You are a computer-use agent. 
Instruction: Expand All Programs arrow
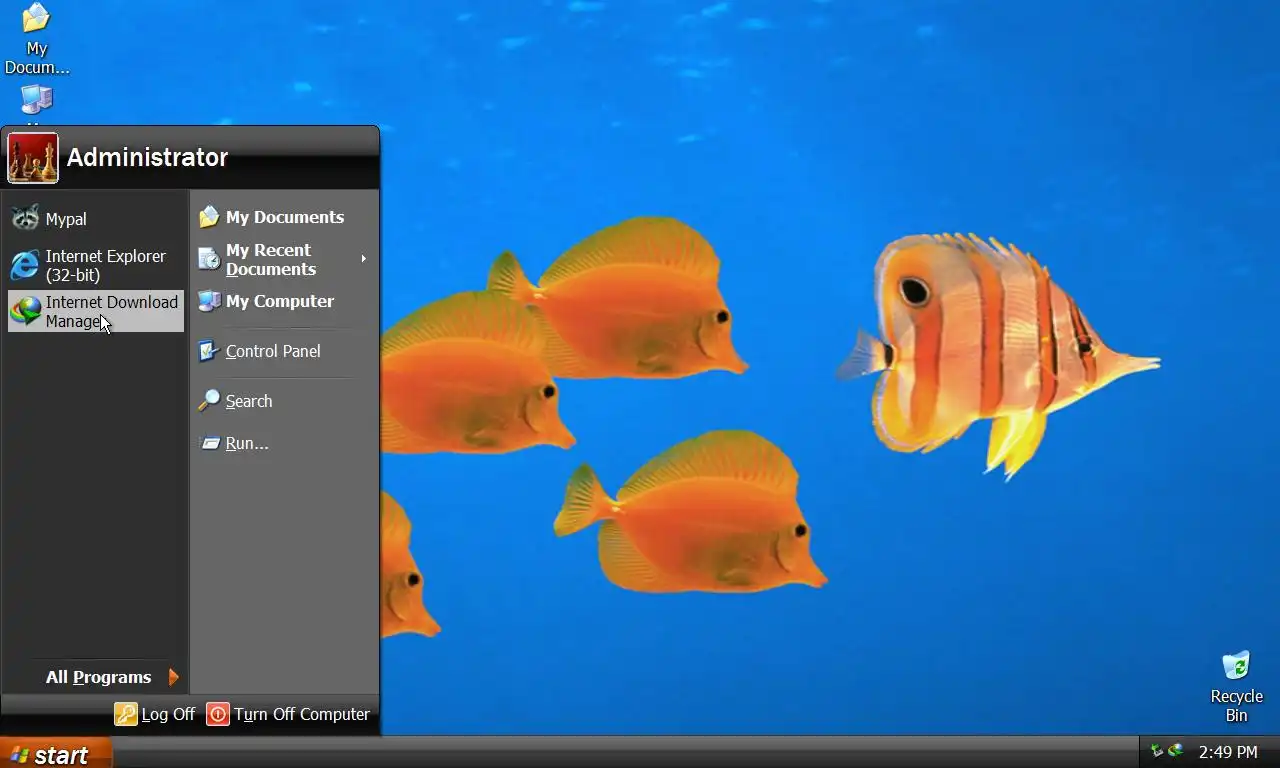(x=173, y=677)
